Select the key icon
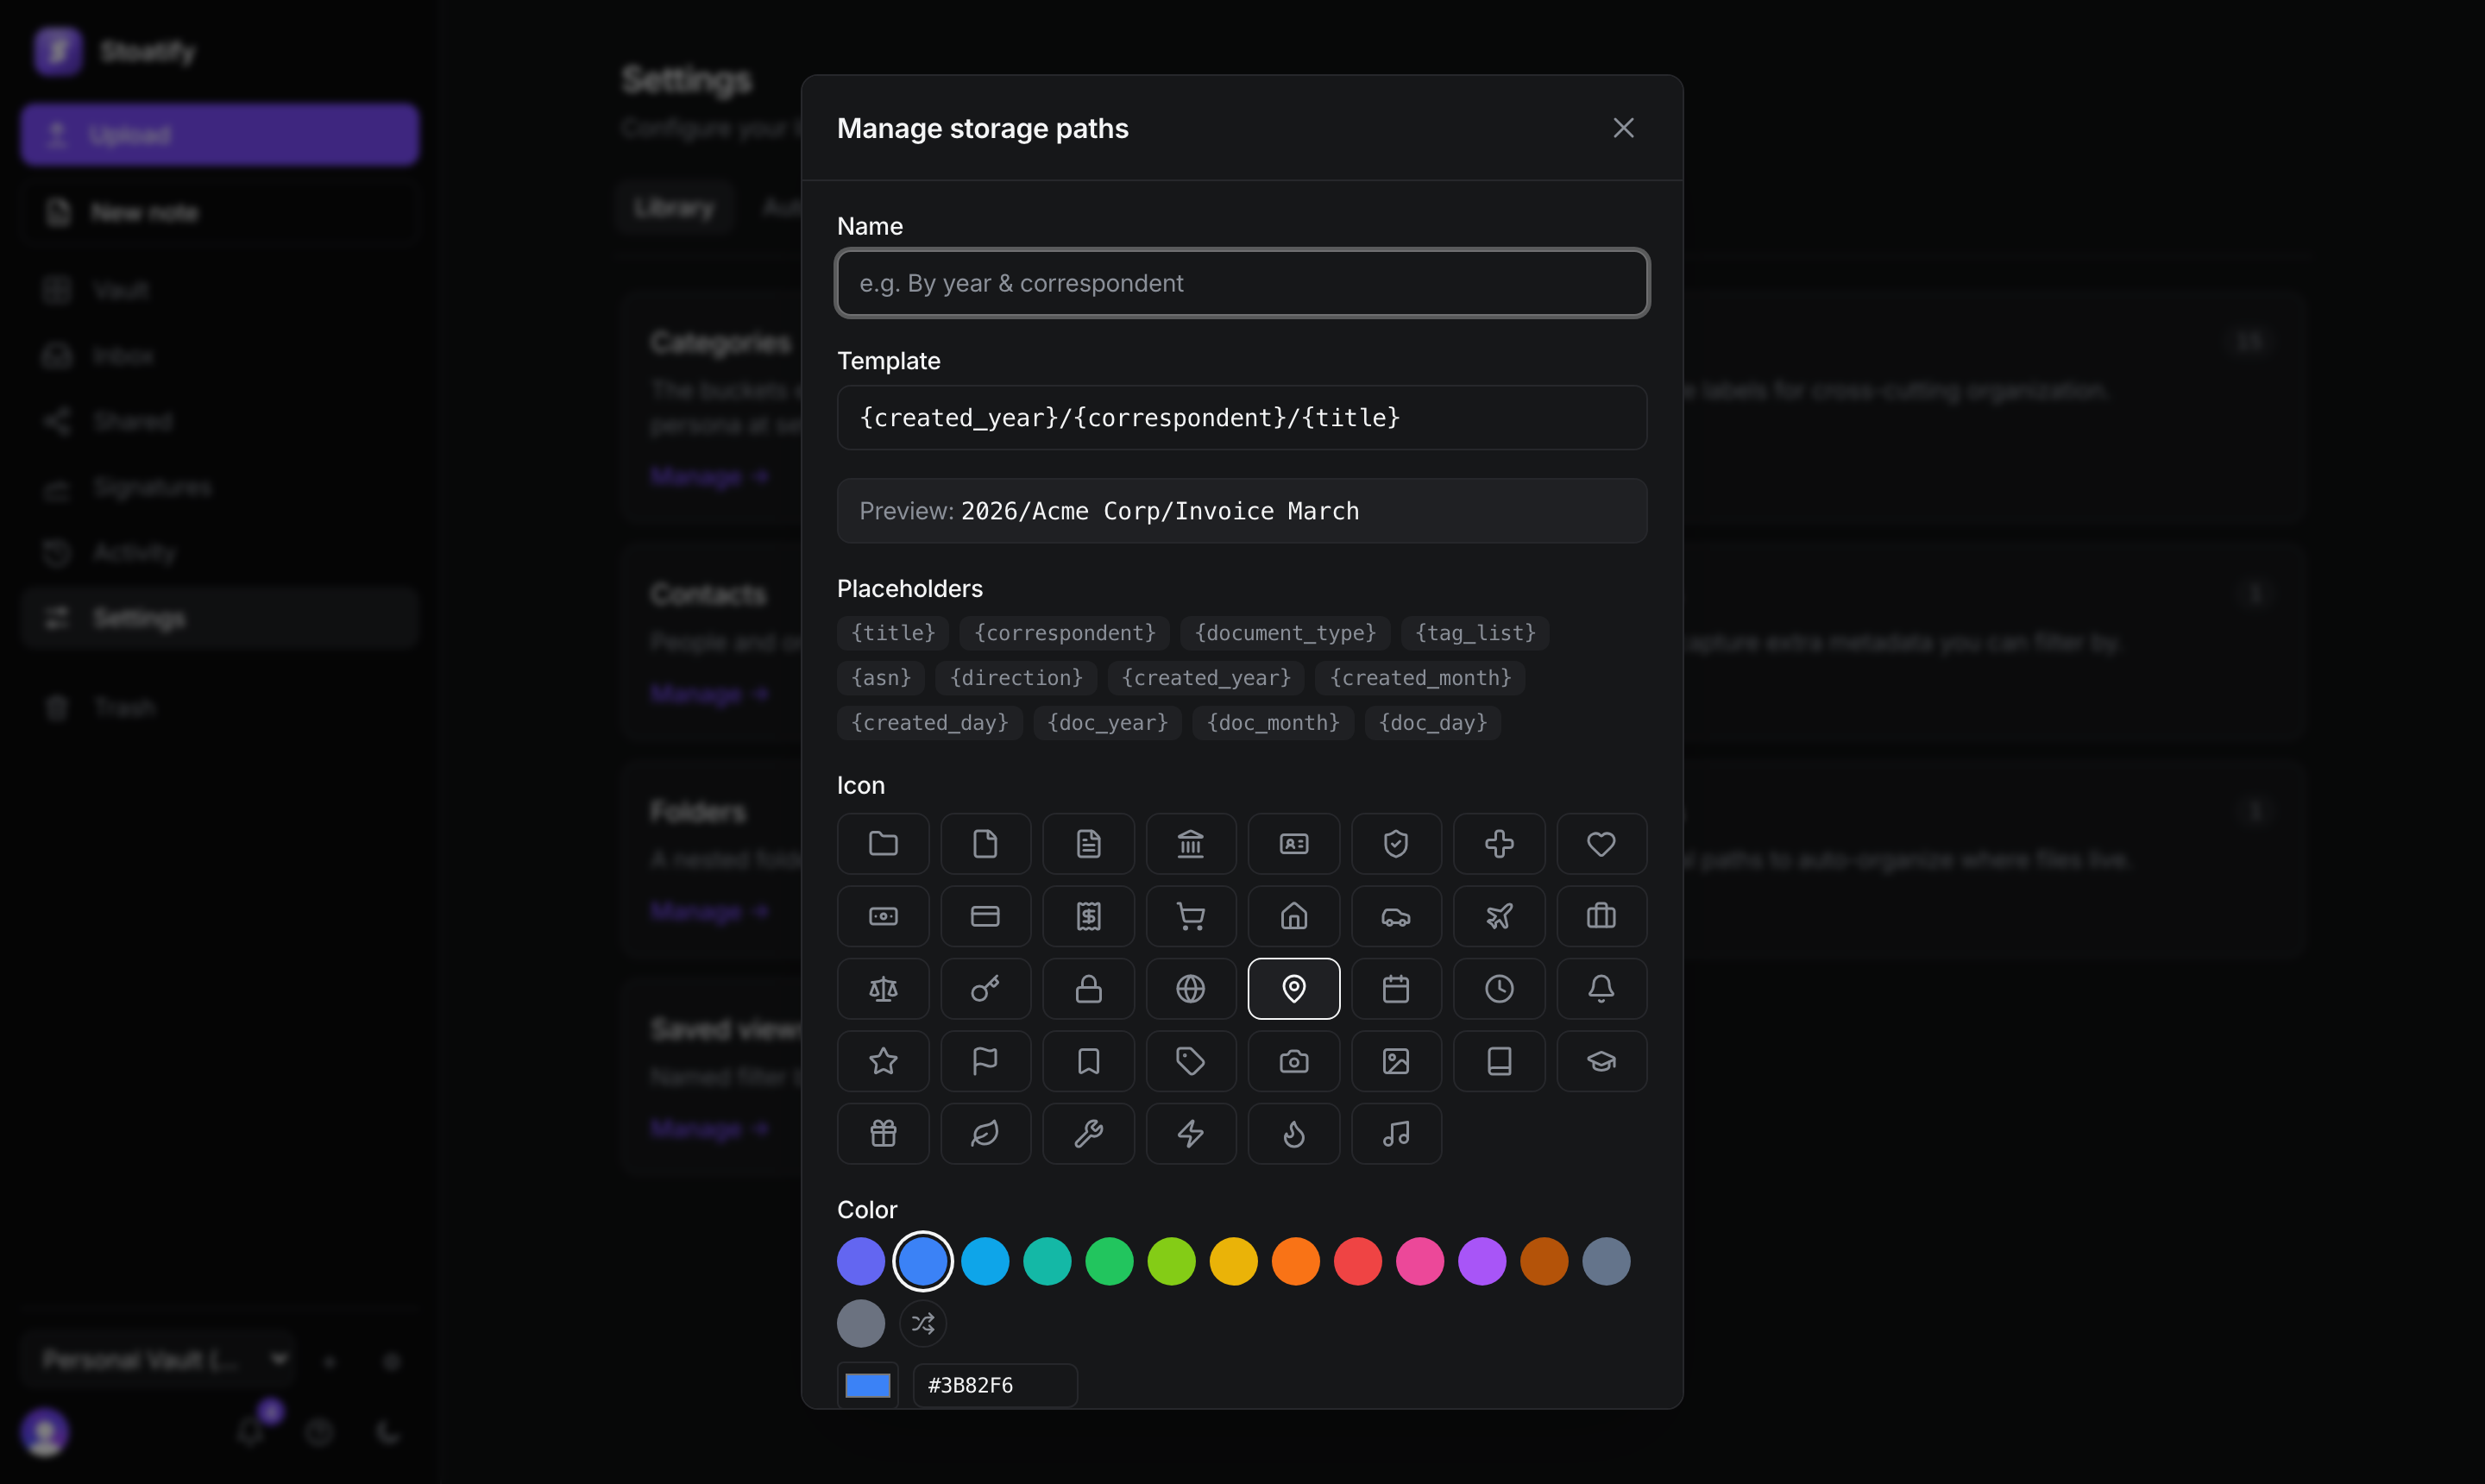2485x1484 pixels. pyautogui.click(x=985, y=989)
